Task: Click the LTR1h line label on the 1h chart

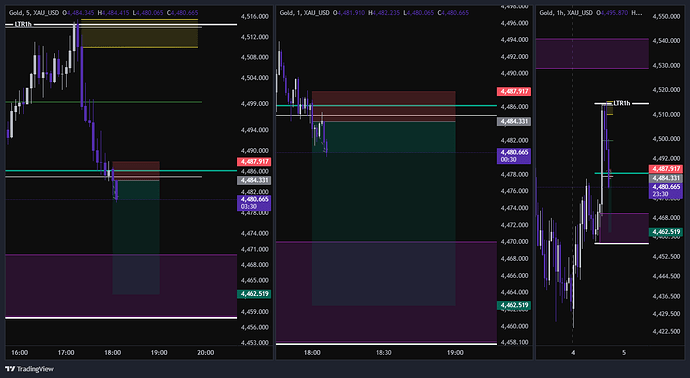Action: click(622, 103)
